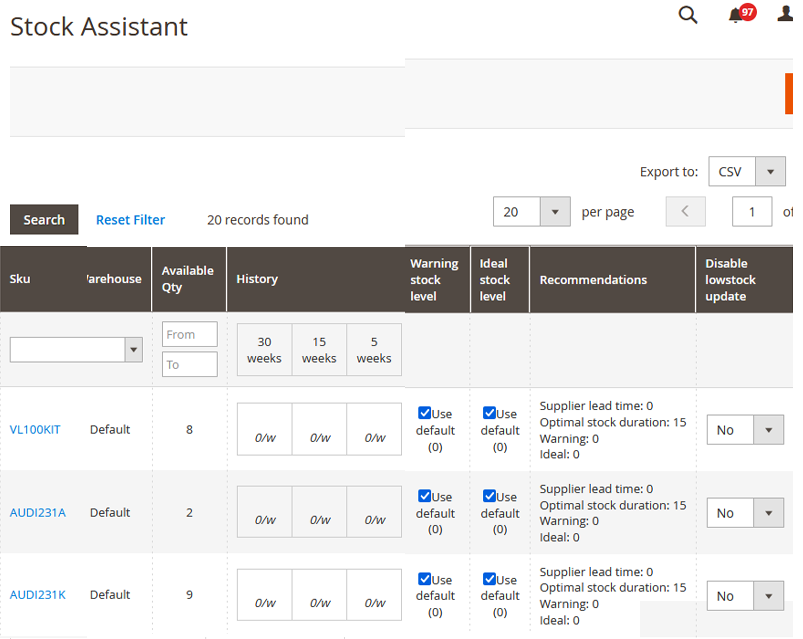Toggle Warning stock Use default for AUDI231K

tap(425, 579)
